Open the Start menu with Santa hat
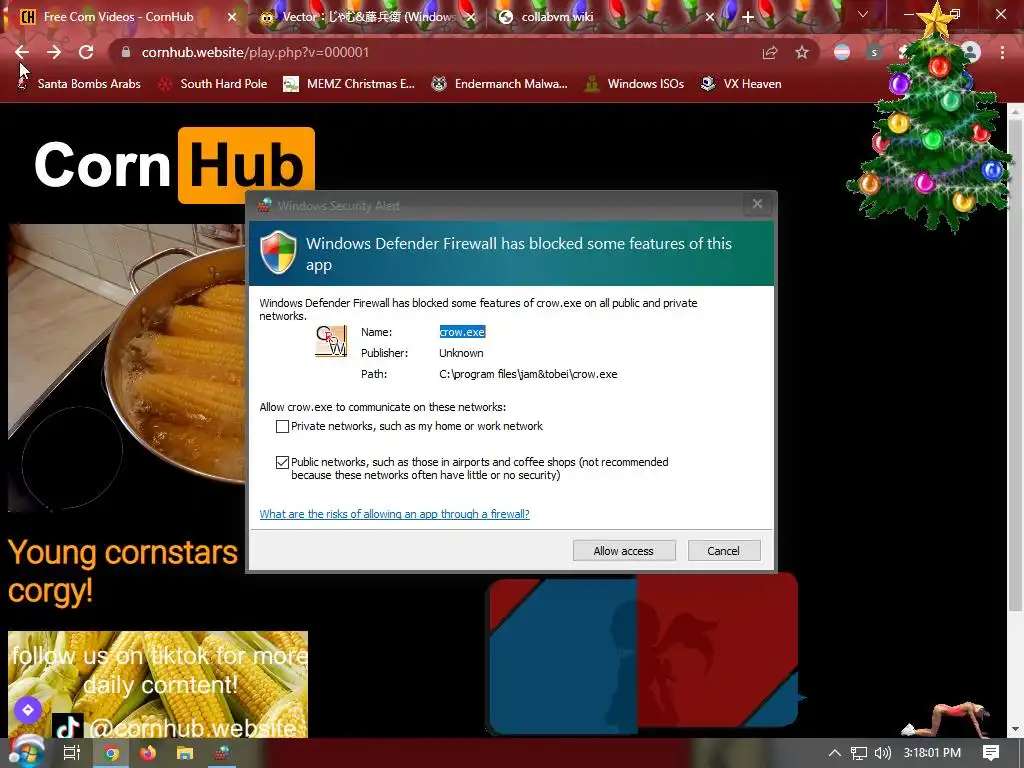This screenshot has width=1024, height=768. click(x=26, y=752)
